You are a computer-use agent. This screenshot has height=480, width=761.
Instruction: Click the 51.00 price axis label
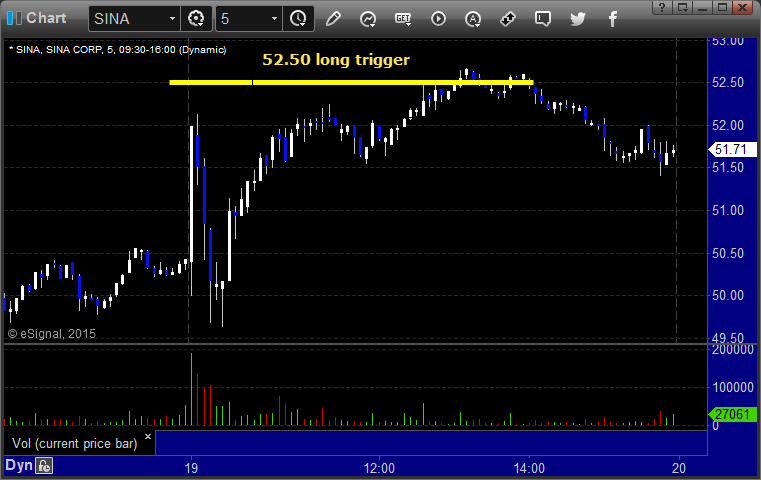coord(728,210)
